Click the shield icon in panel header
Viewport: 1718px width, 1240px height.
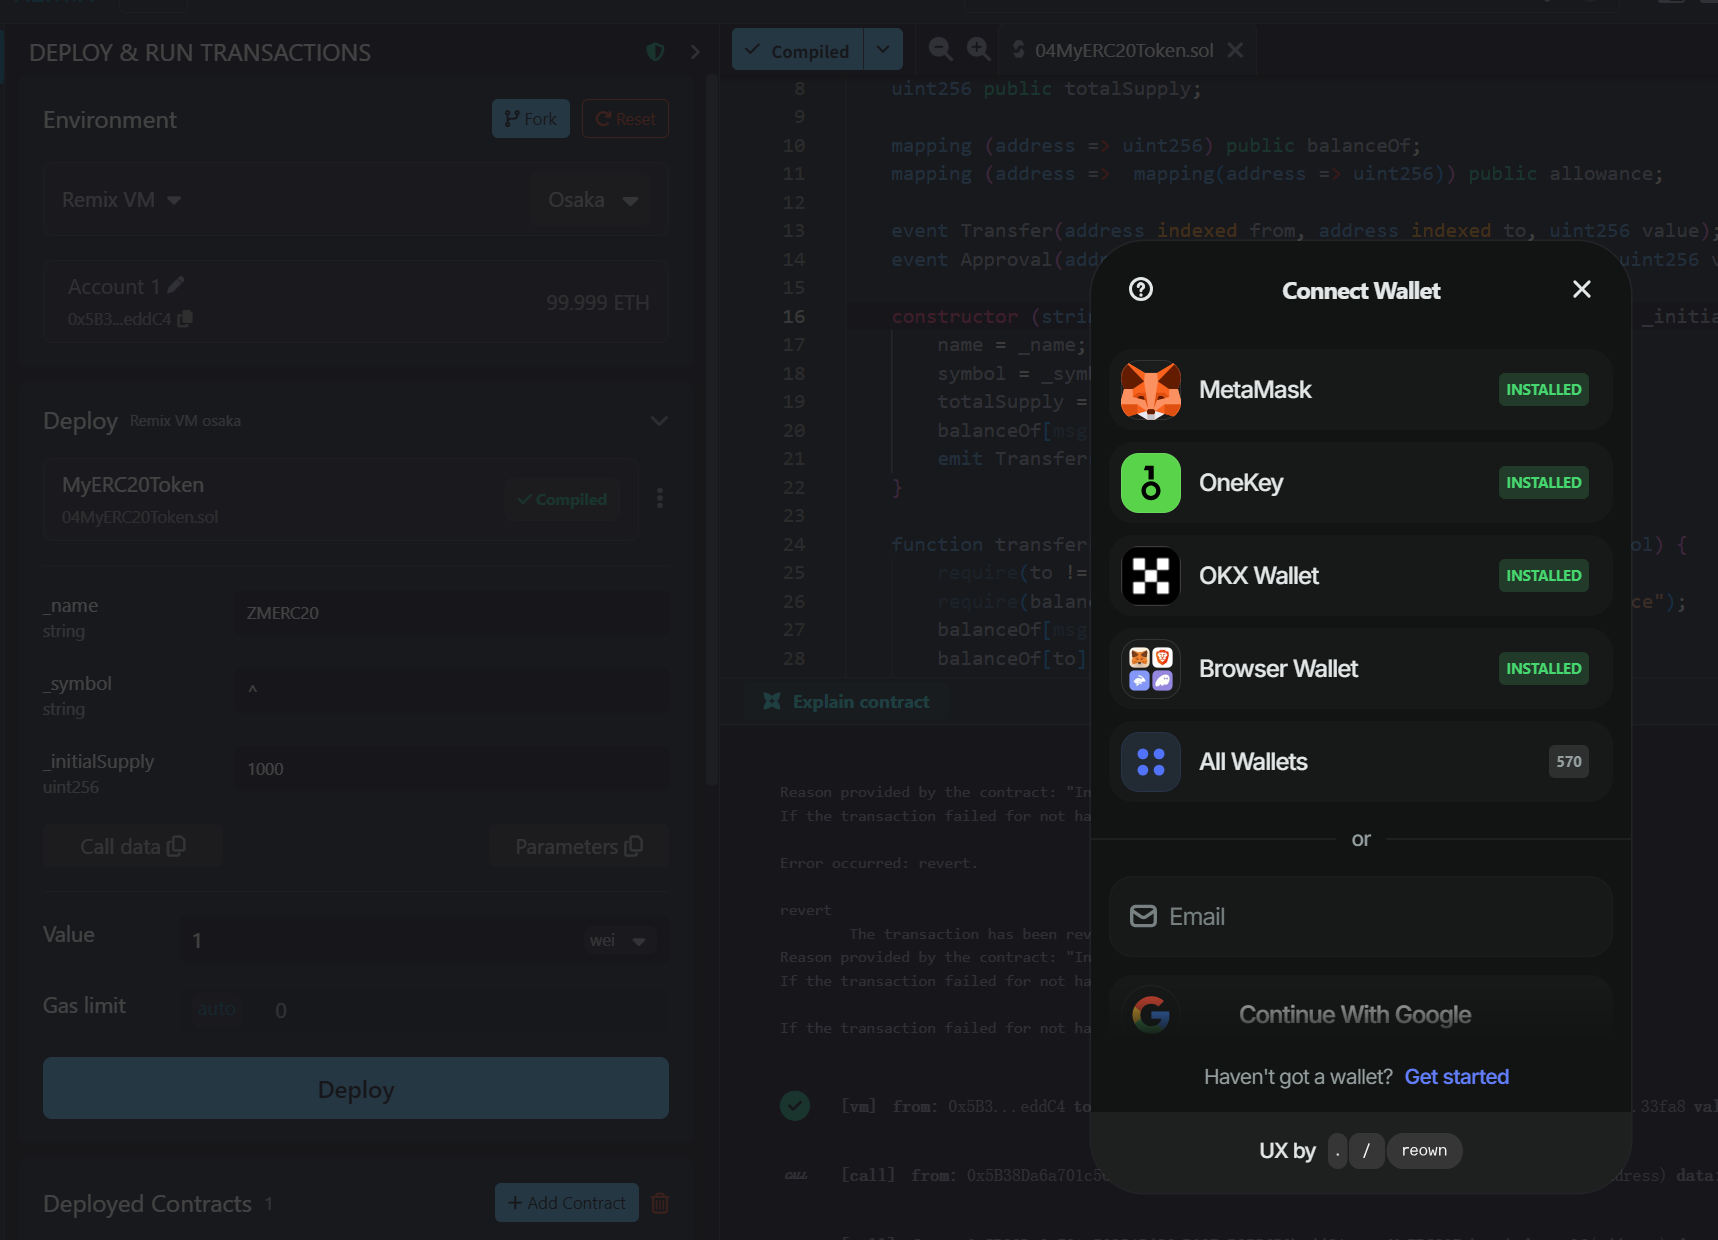(656, 52)
